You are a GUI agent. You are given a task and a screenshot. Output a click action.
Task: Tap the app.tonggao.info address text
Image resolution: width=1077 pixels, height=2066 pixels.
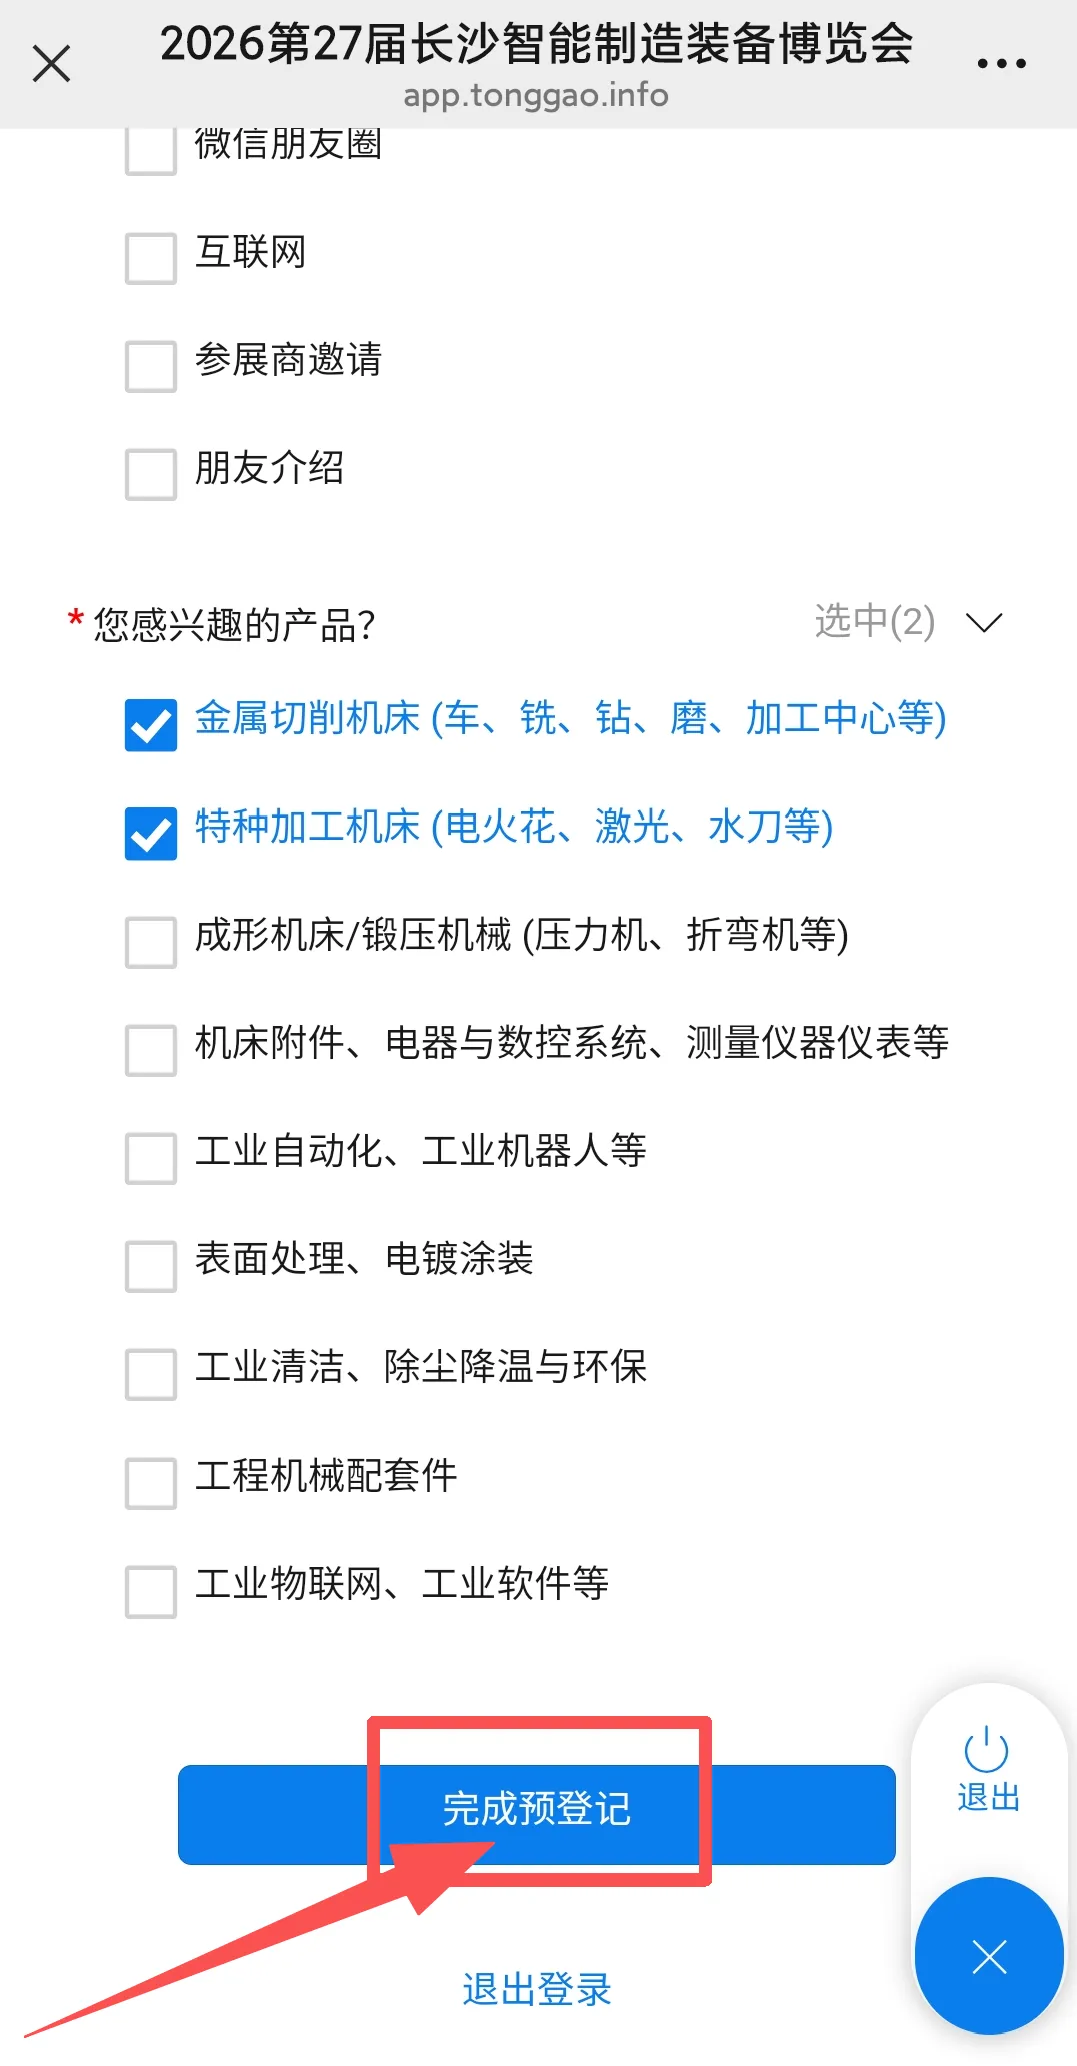pyautogui.click(x=536, y=96)
